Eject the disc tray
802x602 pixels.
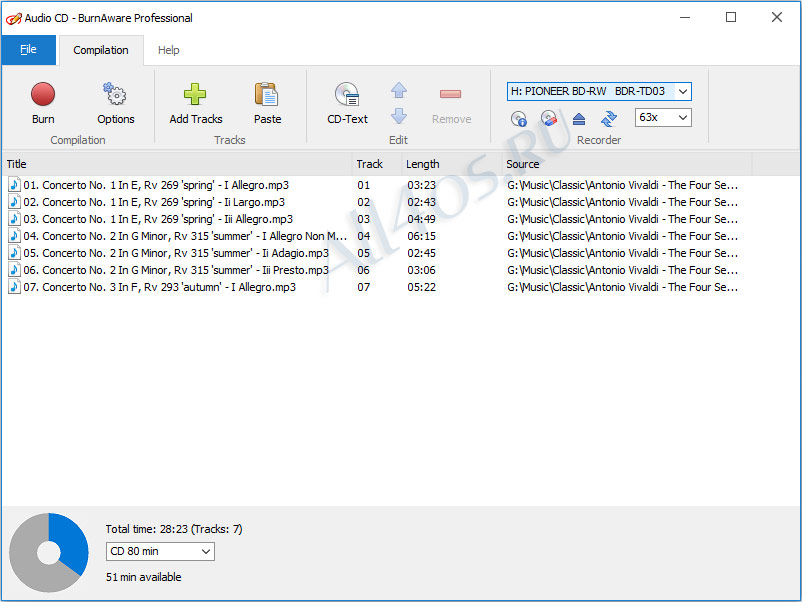[x=579, y=119]
